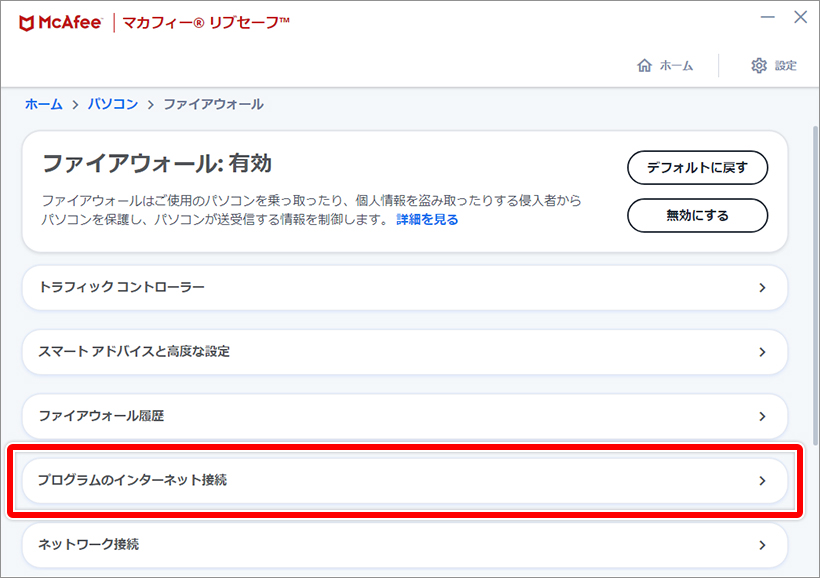Click the ホーム label in top bar
The image size is (820, 578).
click(x=676, y=65)
